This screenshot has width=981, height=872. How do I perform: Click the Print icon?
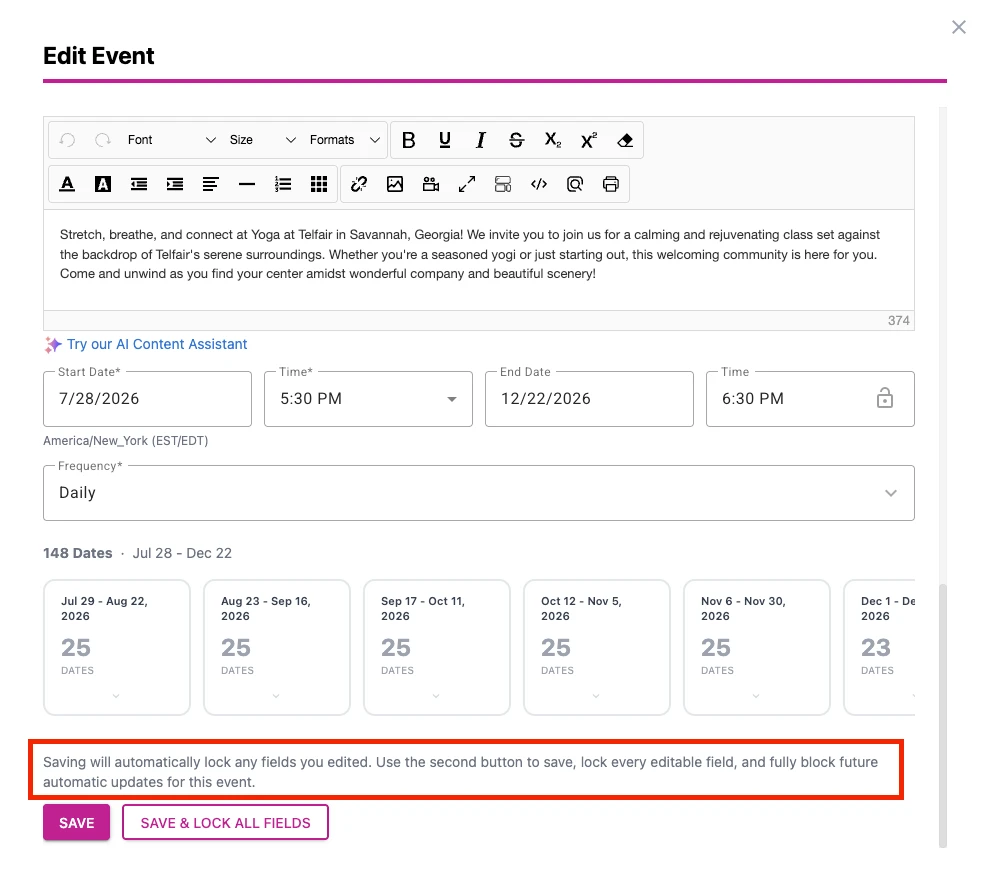pos(611,185)
